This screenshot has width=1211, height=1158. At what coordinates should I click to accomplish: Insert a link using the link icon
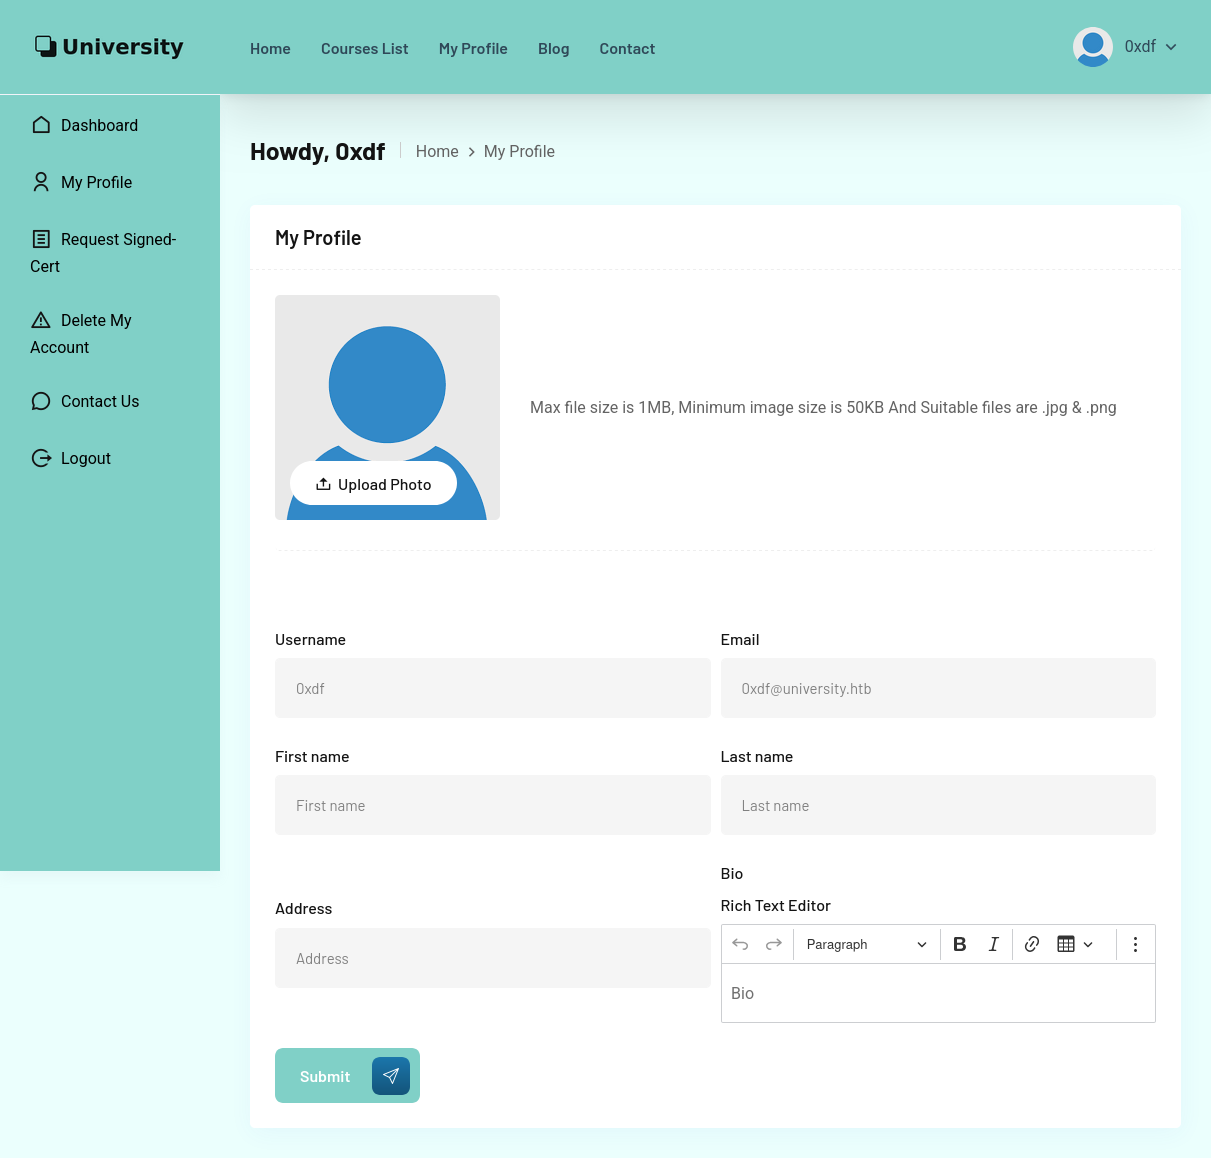(x=1032, y=944)
